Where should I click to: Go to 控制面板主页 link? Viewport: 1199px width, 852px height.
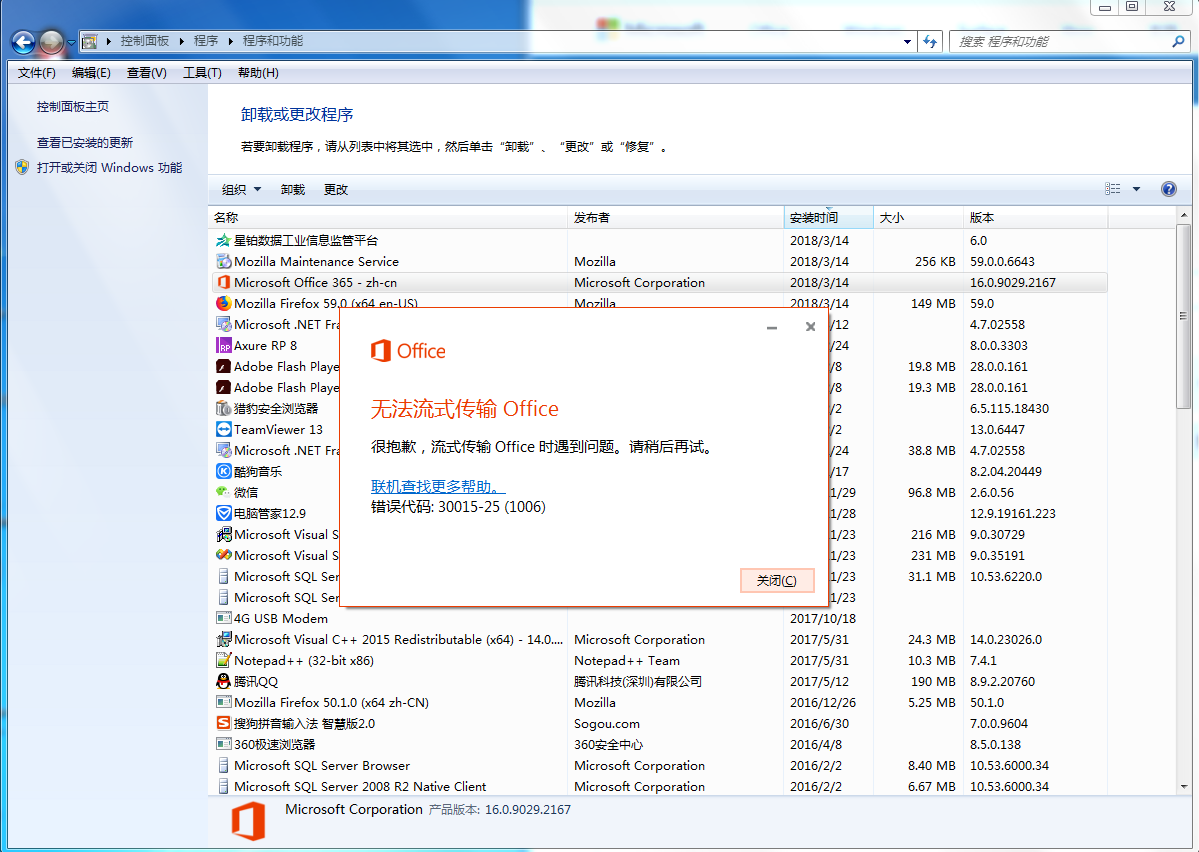[73, 107]
